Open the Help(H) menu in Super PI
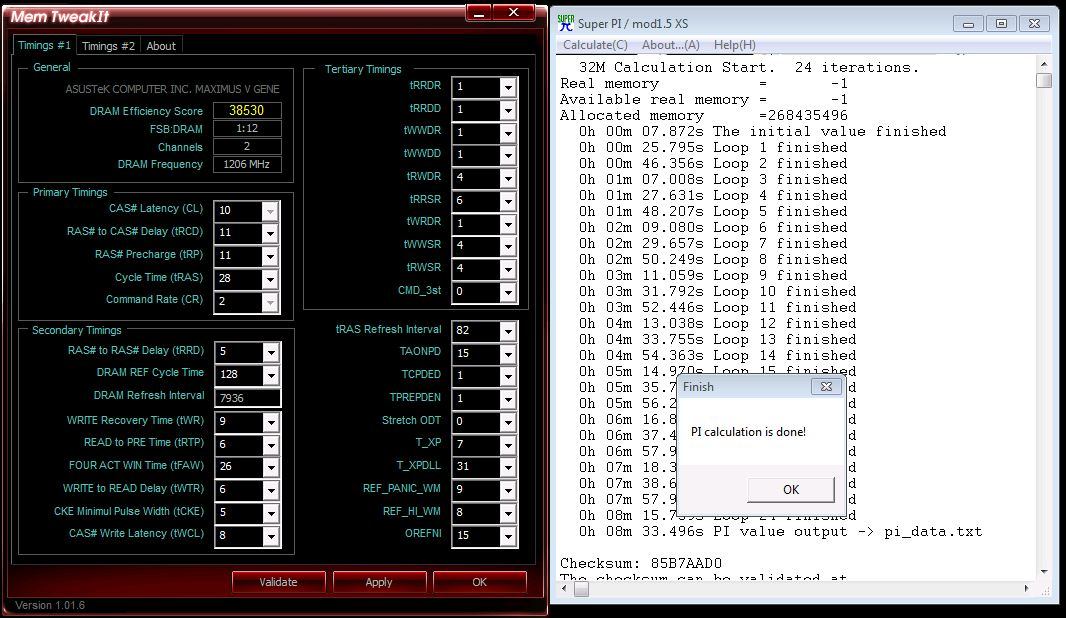1066x618 pixels. point(734,45)
